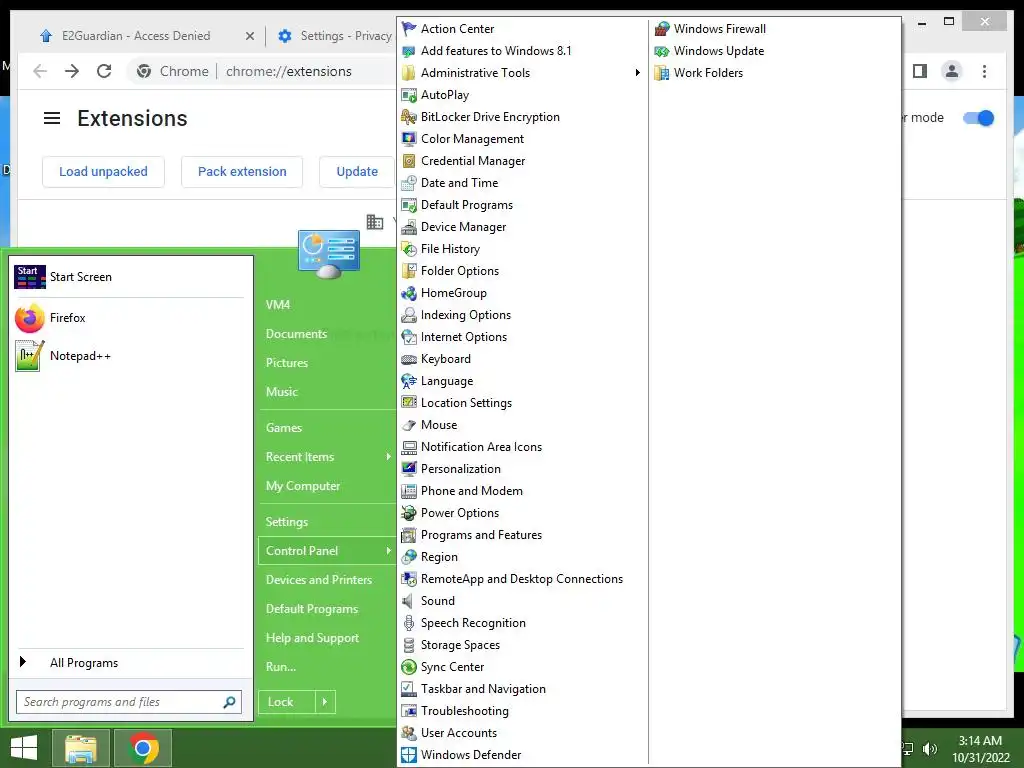Click Load unpacked button
The width and height of the screenshot is (1024, 768).
[103, 172]
